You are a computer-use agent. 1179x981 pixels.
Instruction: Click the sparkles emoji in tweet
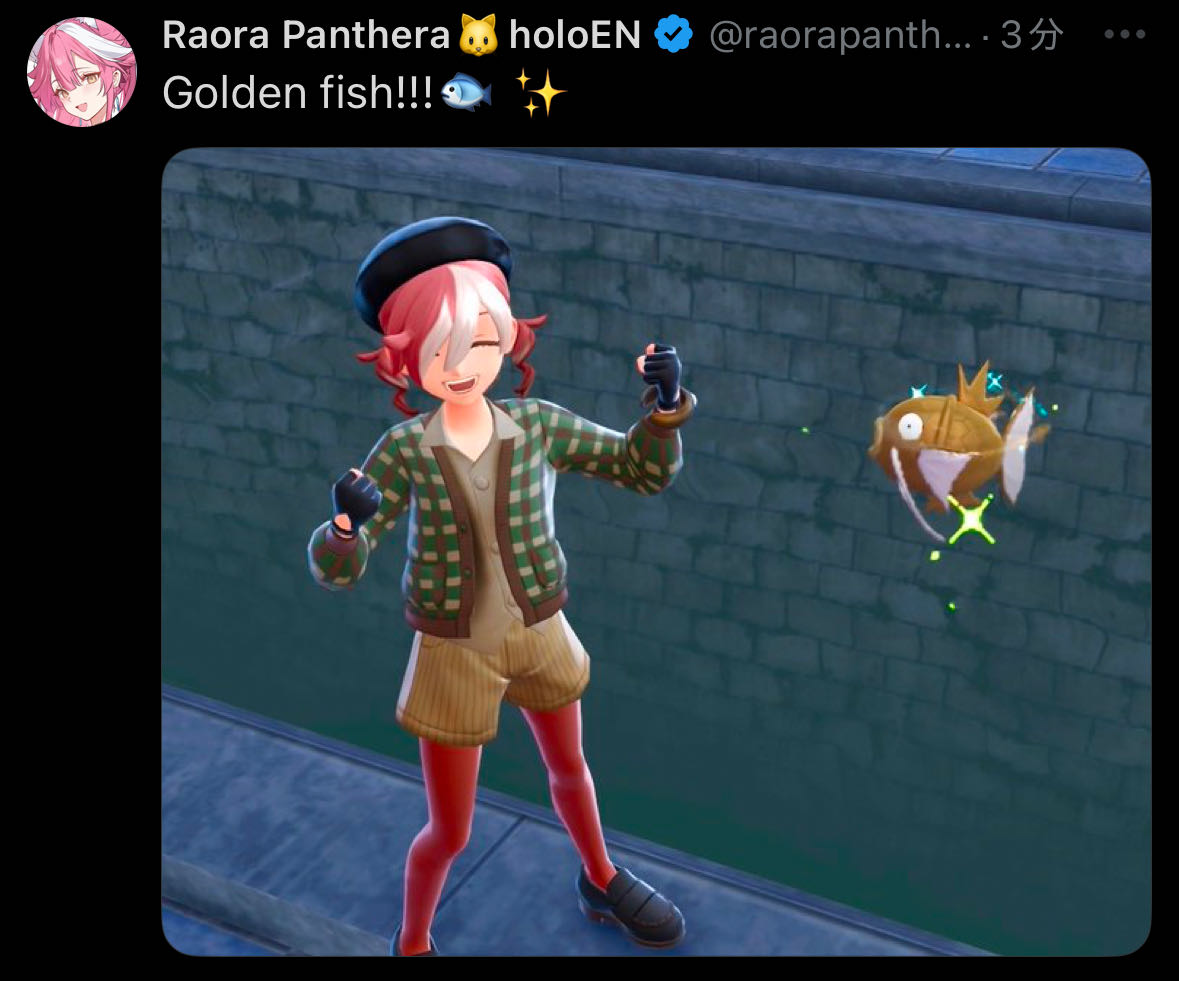click(540, 92)
